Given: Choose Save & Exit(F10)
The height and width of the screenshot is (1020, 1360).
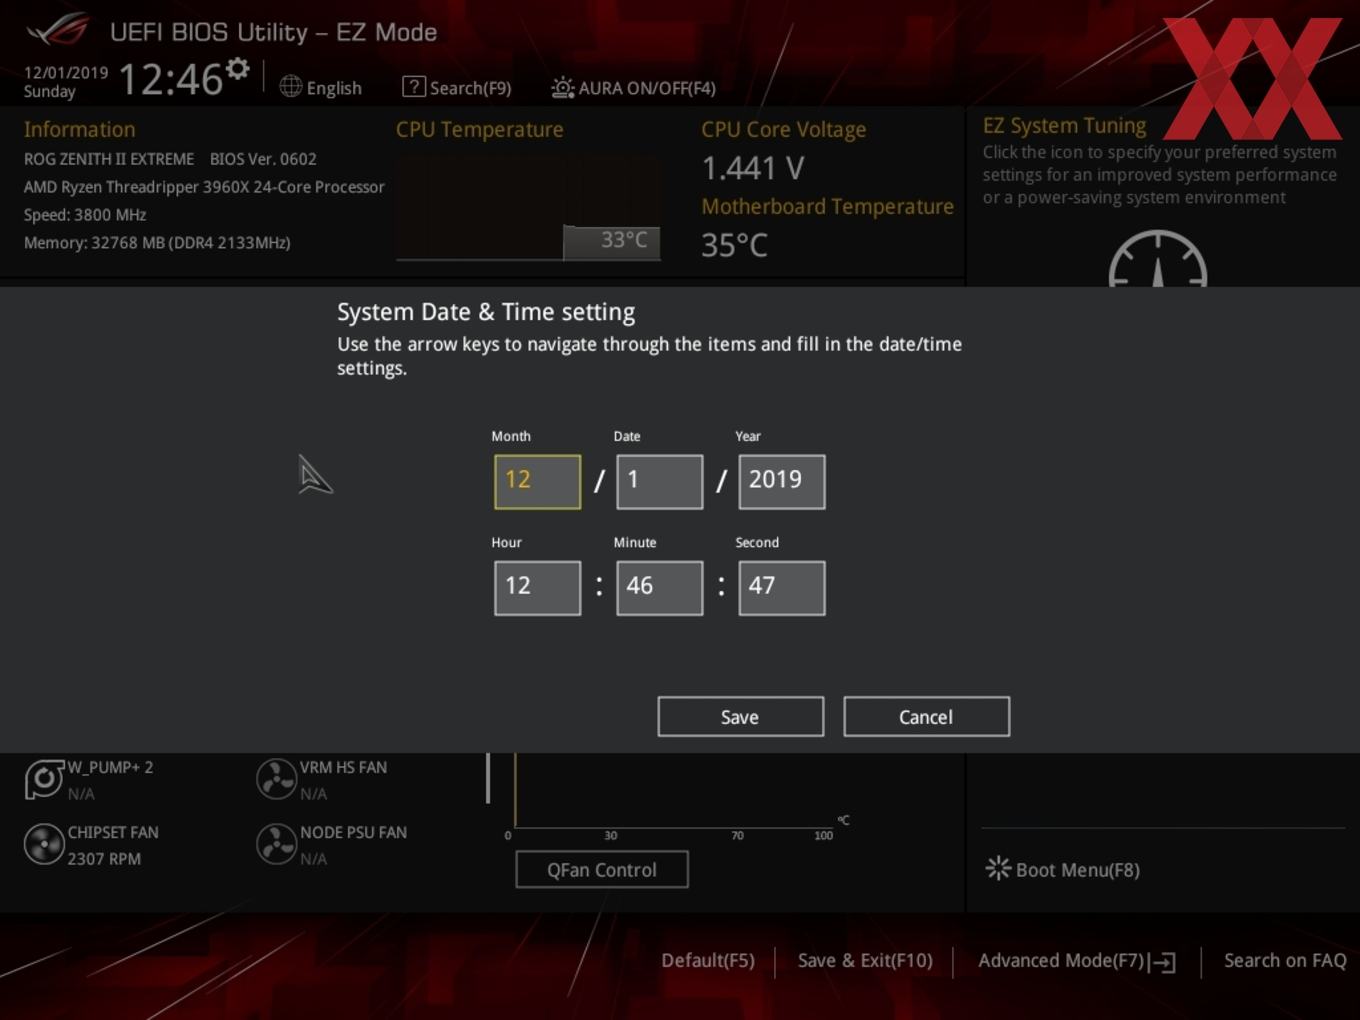Looking at the screenshot, I should [865, 961].
